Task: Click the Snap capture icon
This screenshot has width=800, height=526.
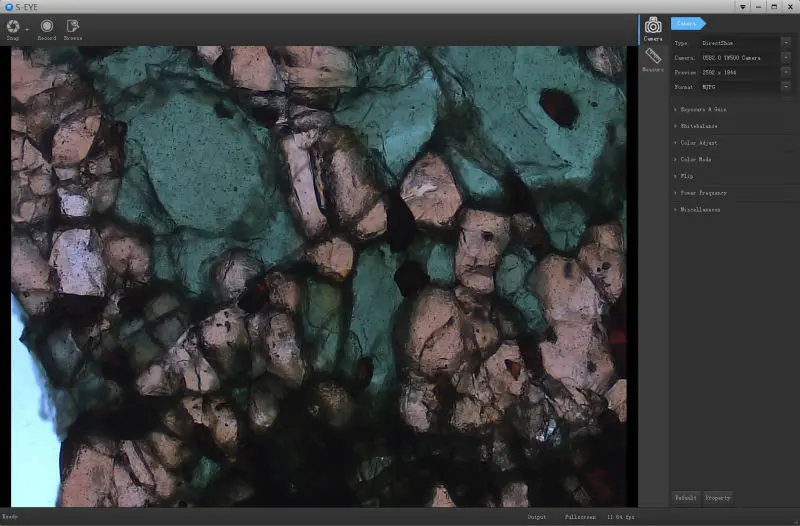Action: [x=13, y=26]
